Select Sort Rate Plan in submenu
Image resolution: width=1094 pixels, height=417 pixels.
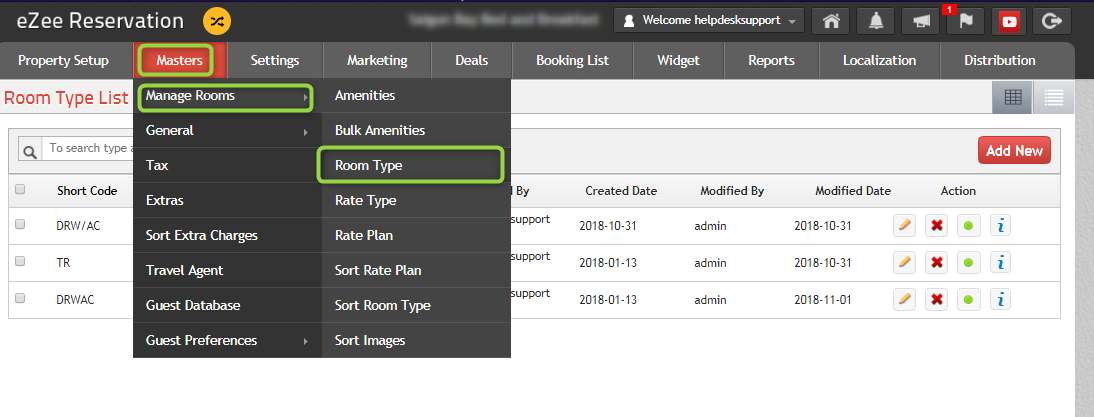click(417, 270)
